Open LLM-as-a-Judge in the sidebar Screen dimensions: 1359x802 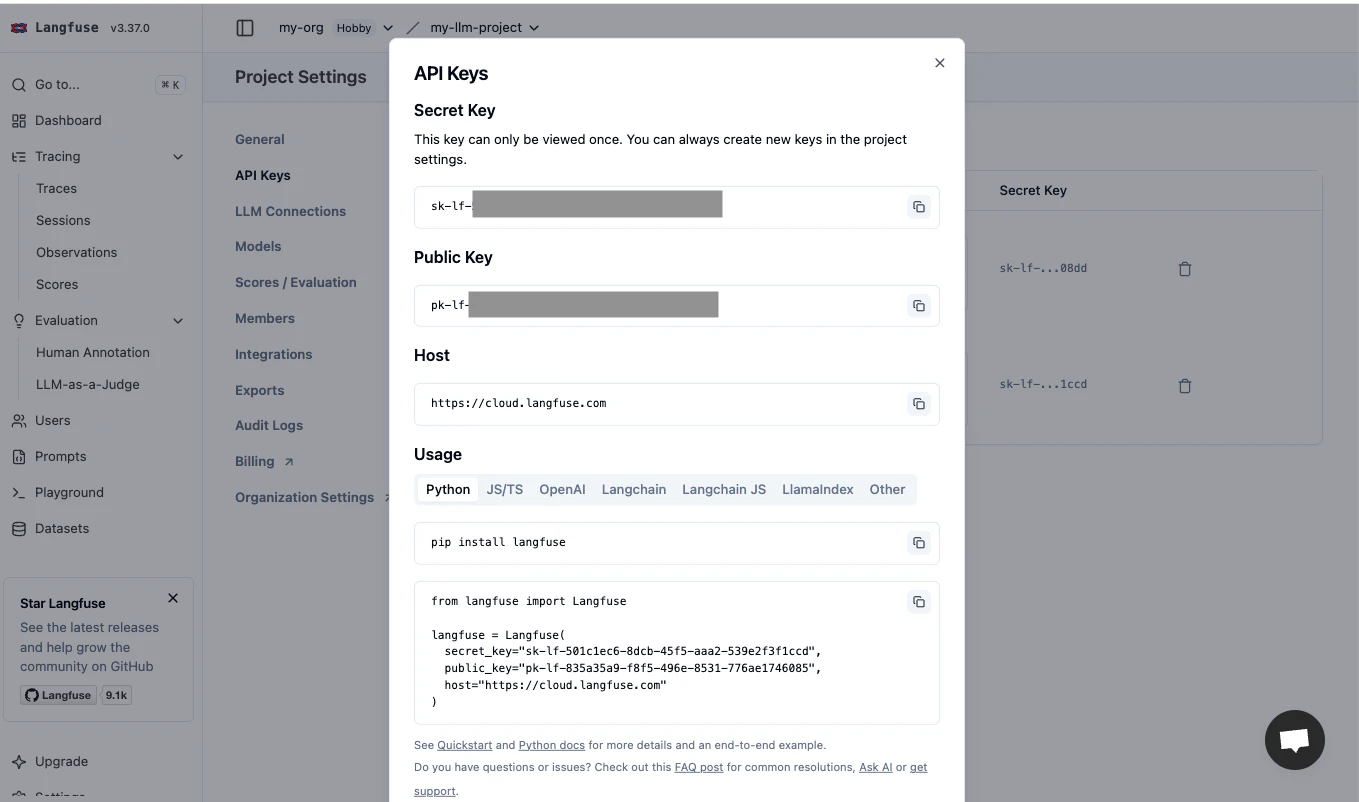pyautogui.click(x=88, y=385)
